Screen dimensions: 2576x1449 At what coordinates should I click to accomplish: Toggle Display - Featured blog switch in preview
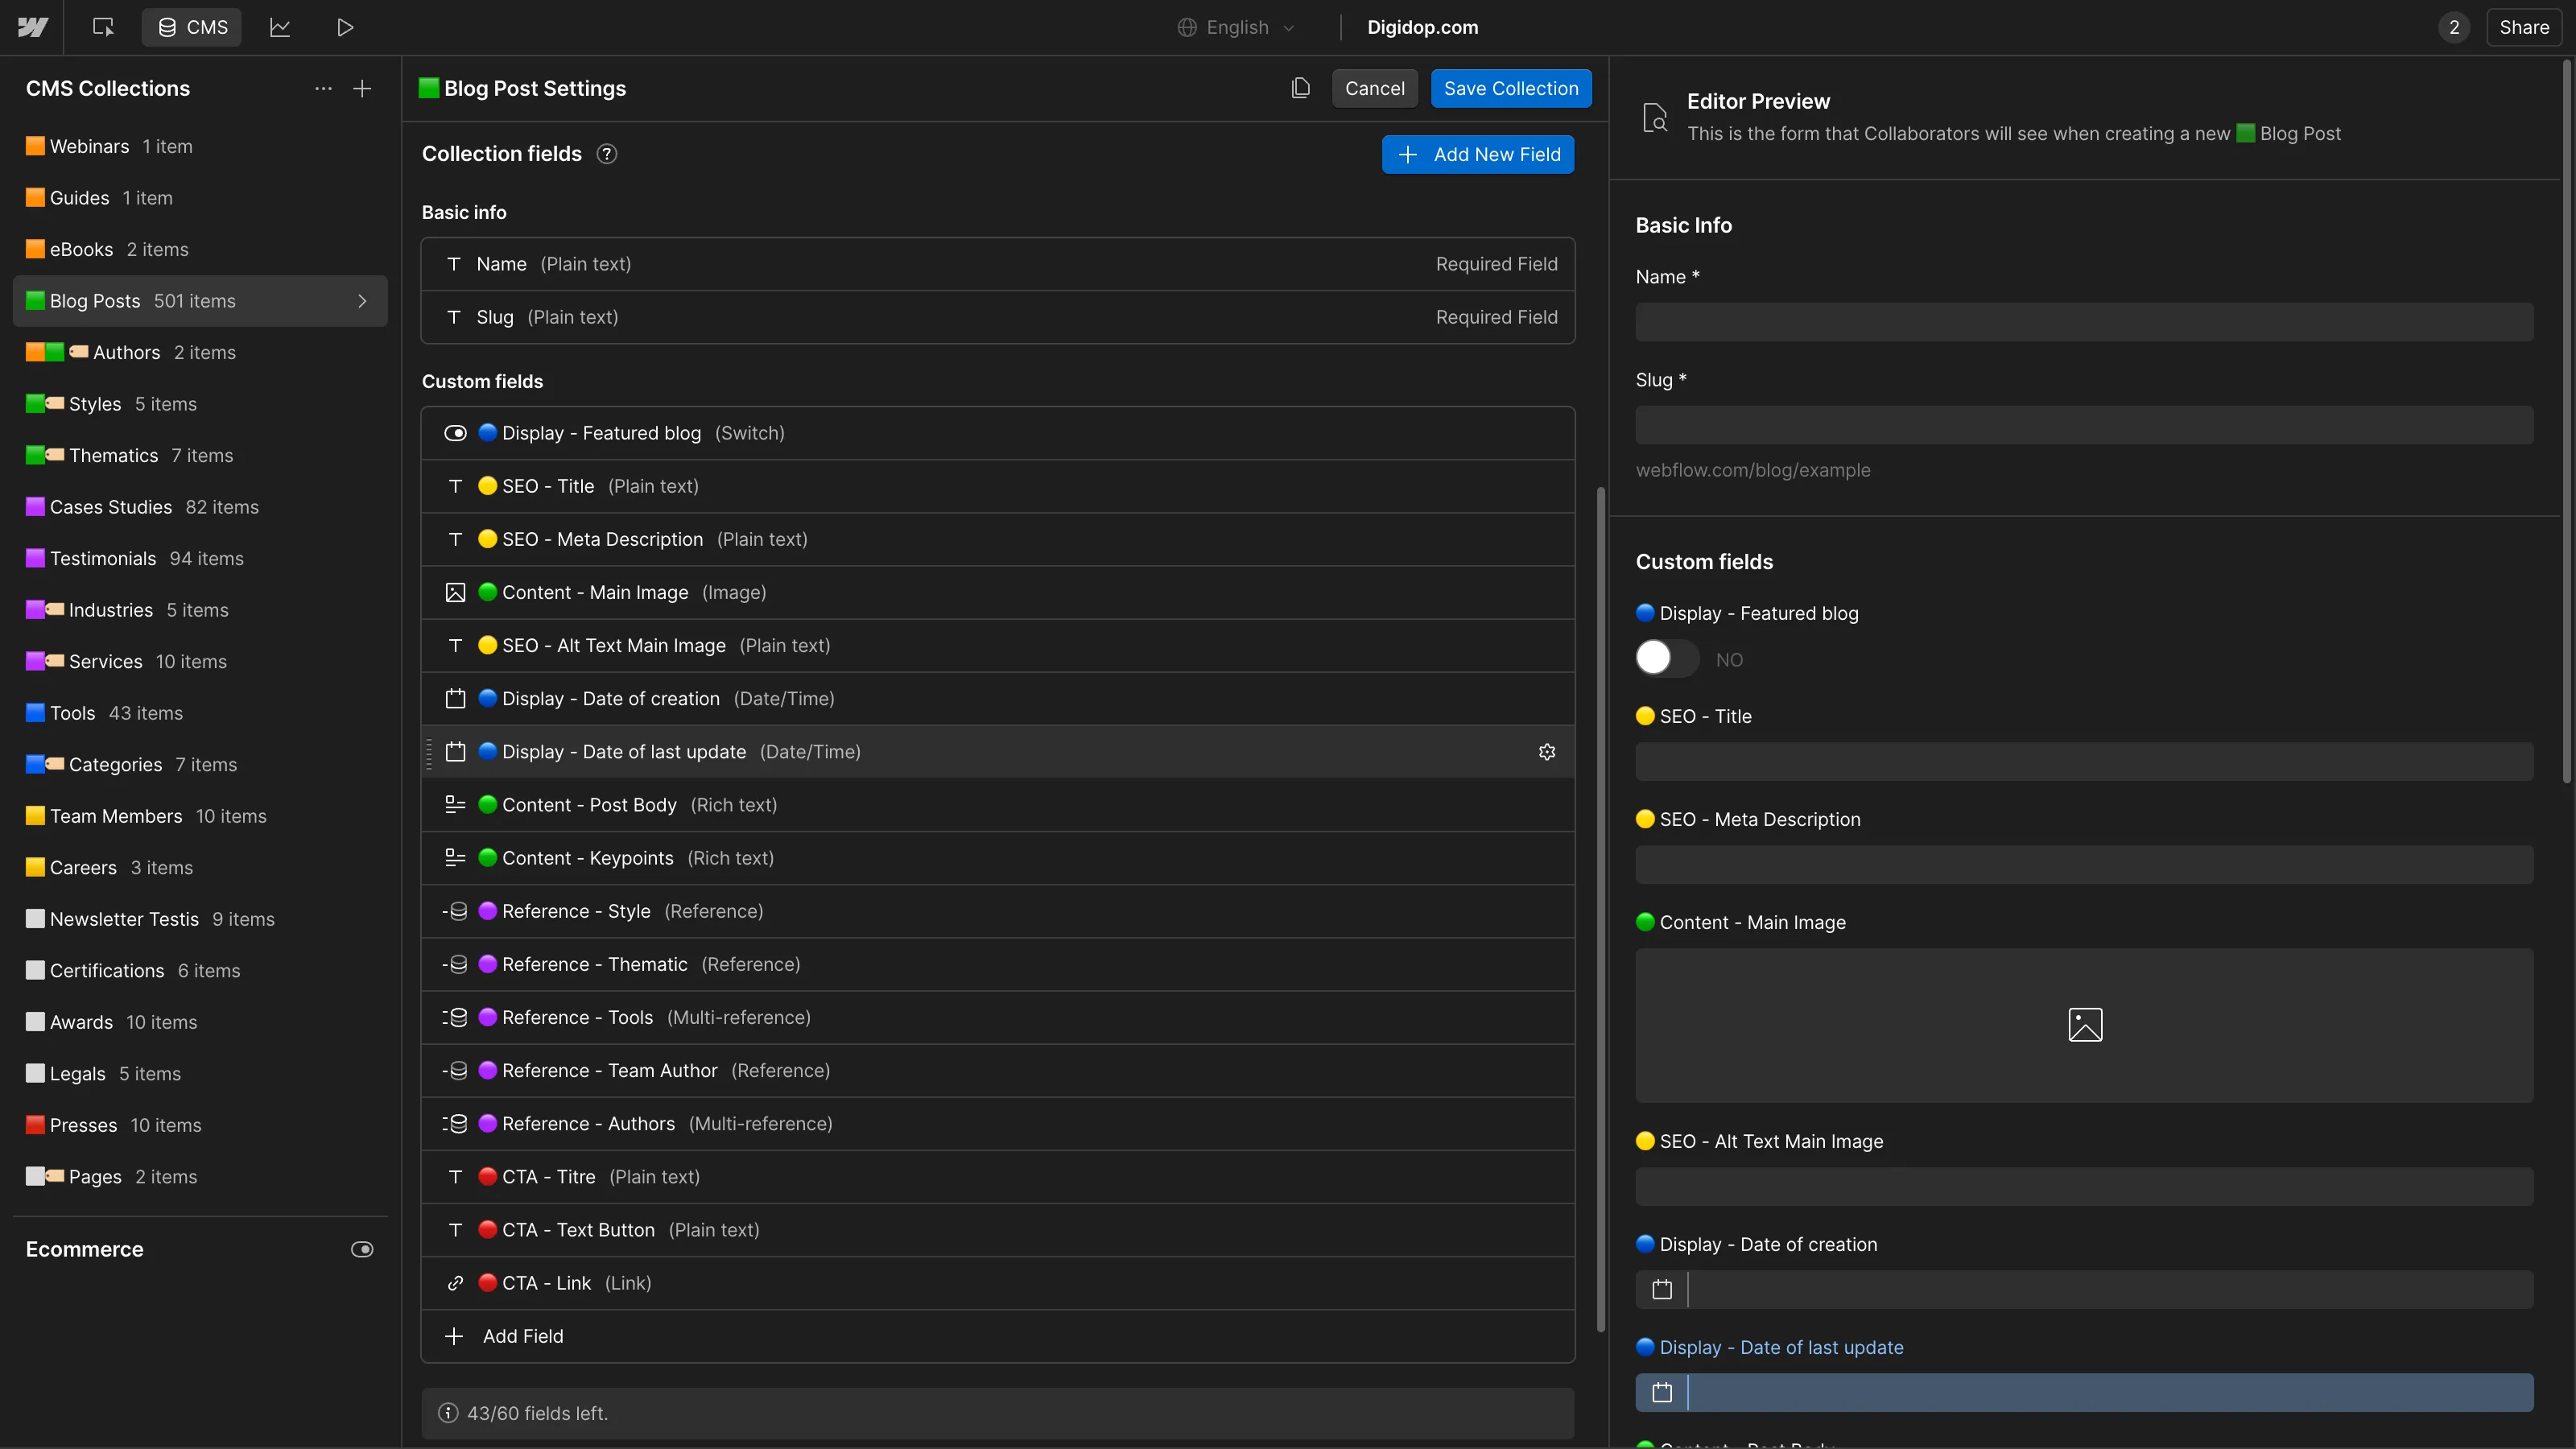tap(1666, 658)
